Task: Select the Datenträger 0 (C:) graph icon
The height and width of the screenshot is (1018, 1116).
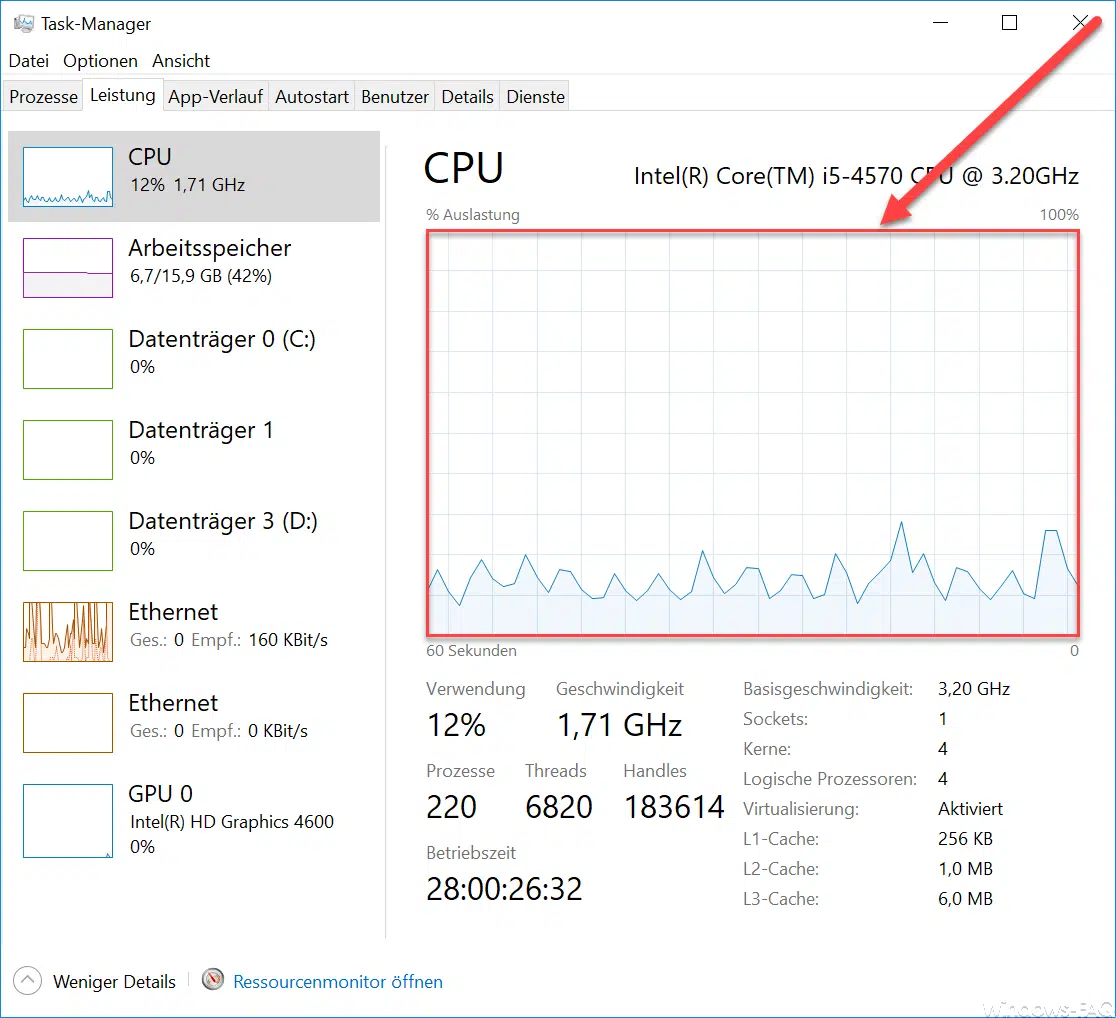Action: point(67,358)
